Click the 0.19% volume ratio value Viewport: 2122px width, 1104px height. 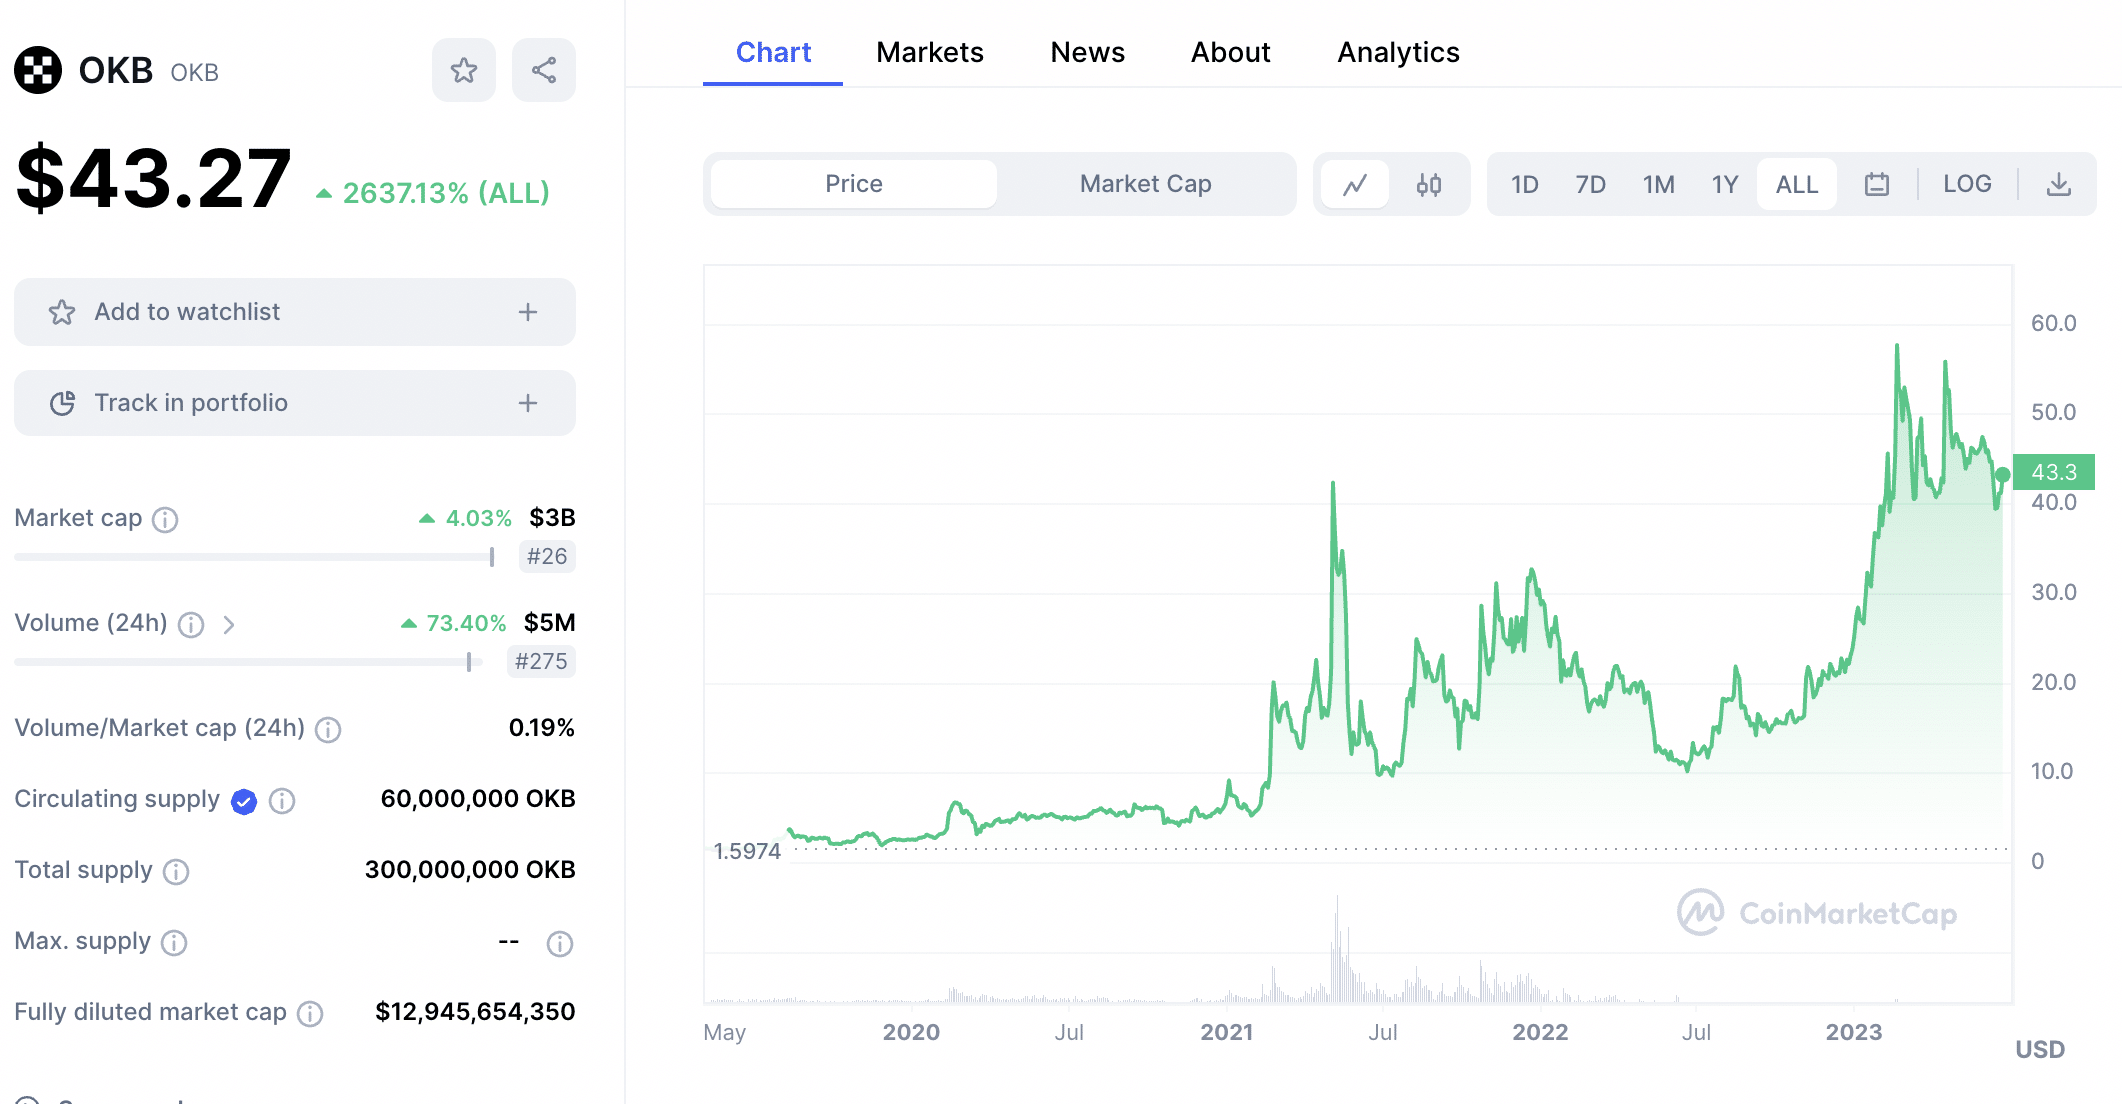542,728
